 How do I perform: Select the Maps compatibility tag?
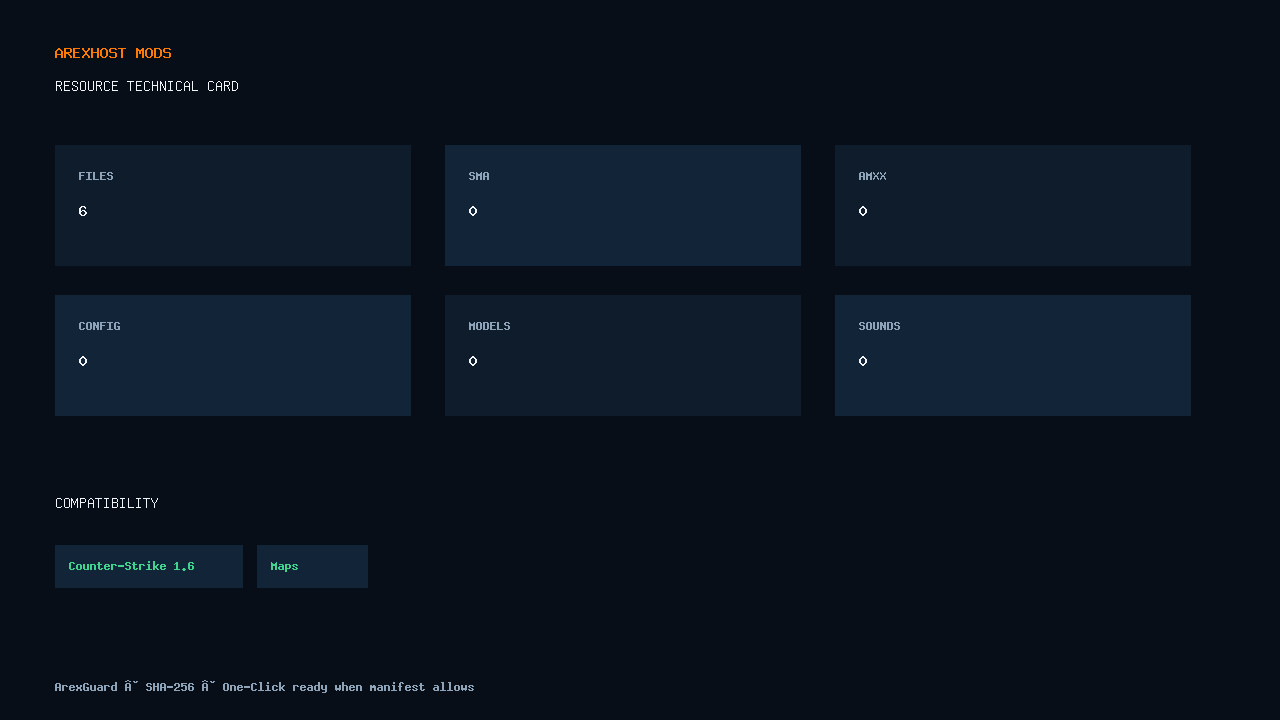coord(312,566)
